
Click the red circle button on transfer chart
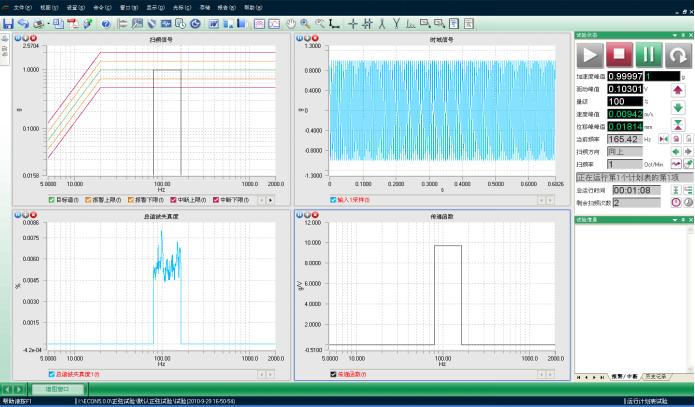click(x=315, y=215)
